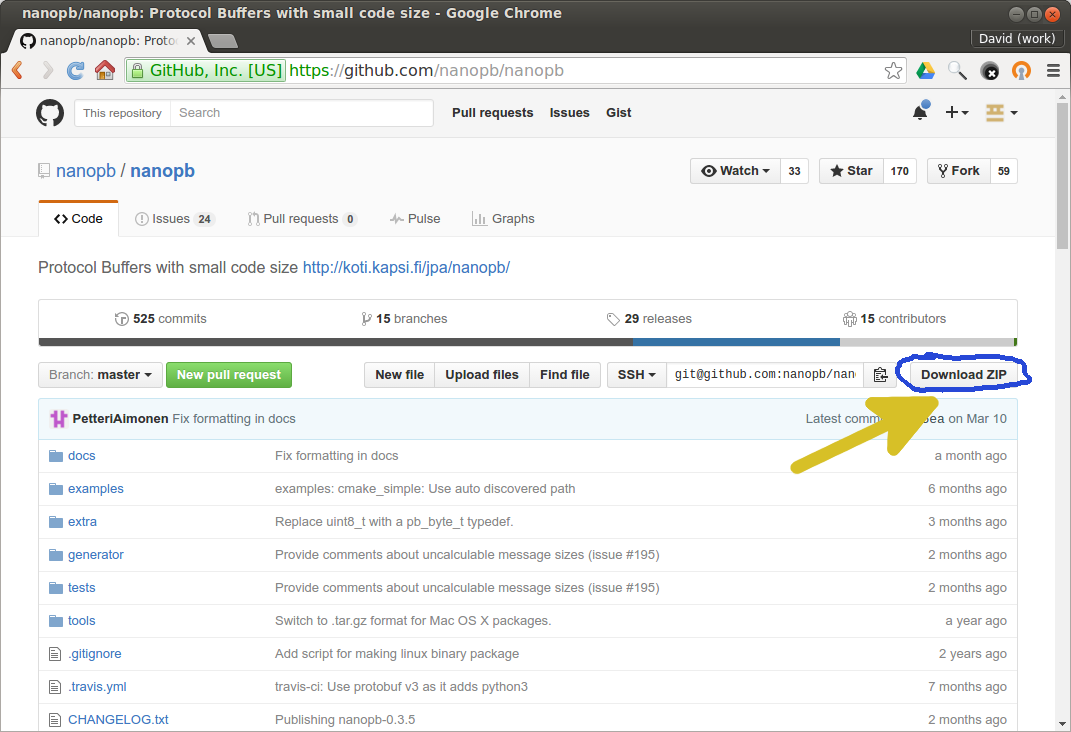The image size is (1071, 732).
Task: View the 29 releases
Action: pos(649,319)
